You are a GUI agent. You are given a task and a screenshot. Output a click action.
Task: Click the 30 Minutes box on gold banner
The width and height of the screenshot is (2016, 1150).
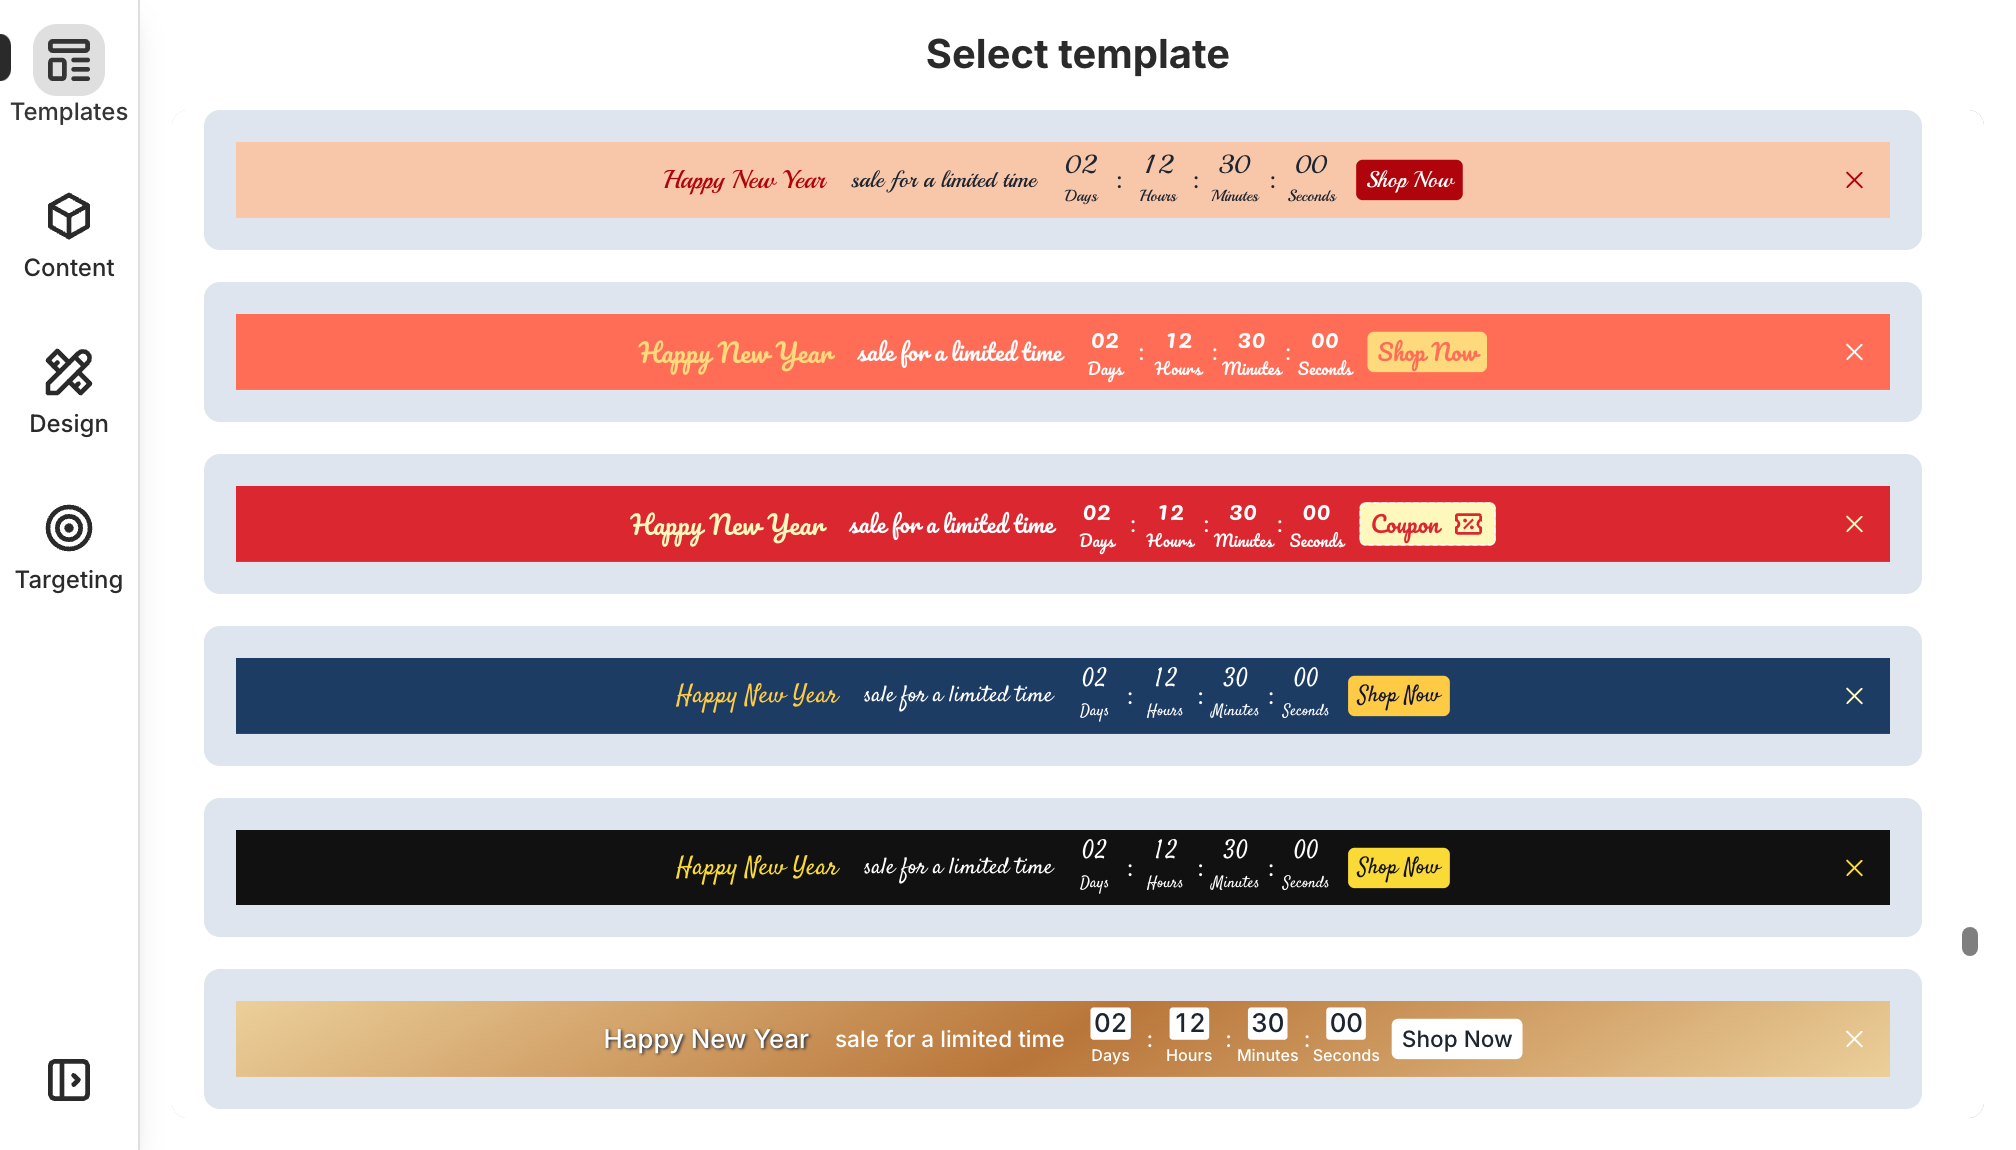(1267, 1023)
